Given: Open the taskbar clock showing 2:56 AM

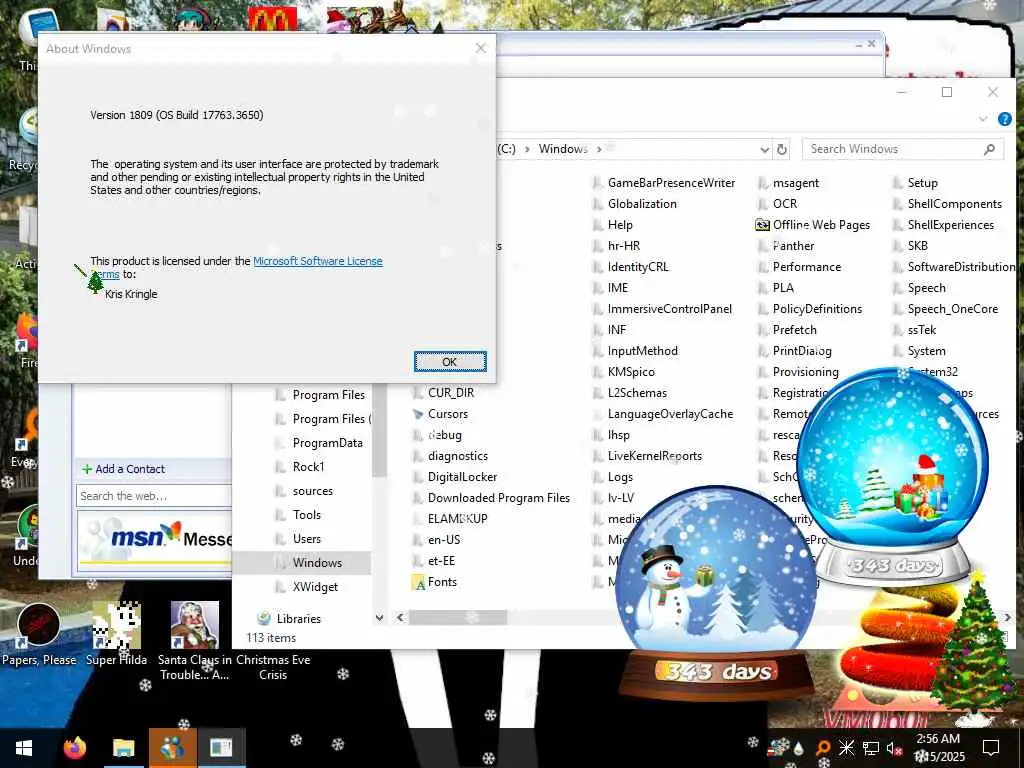Looking at the screenshot, I should (939, 748).
